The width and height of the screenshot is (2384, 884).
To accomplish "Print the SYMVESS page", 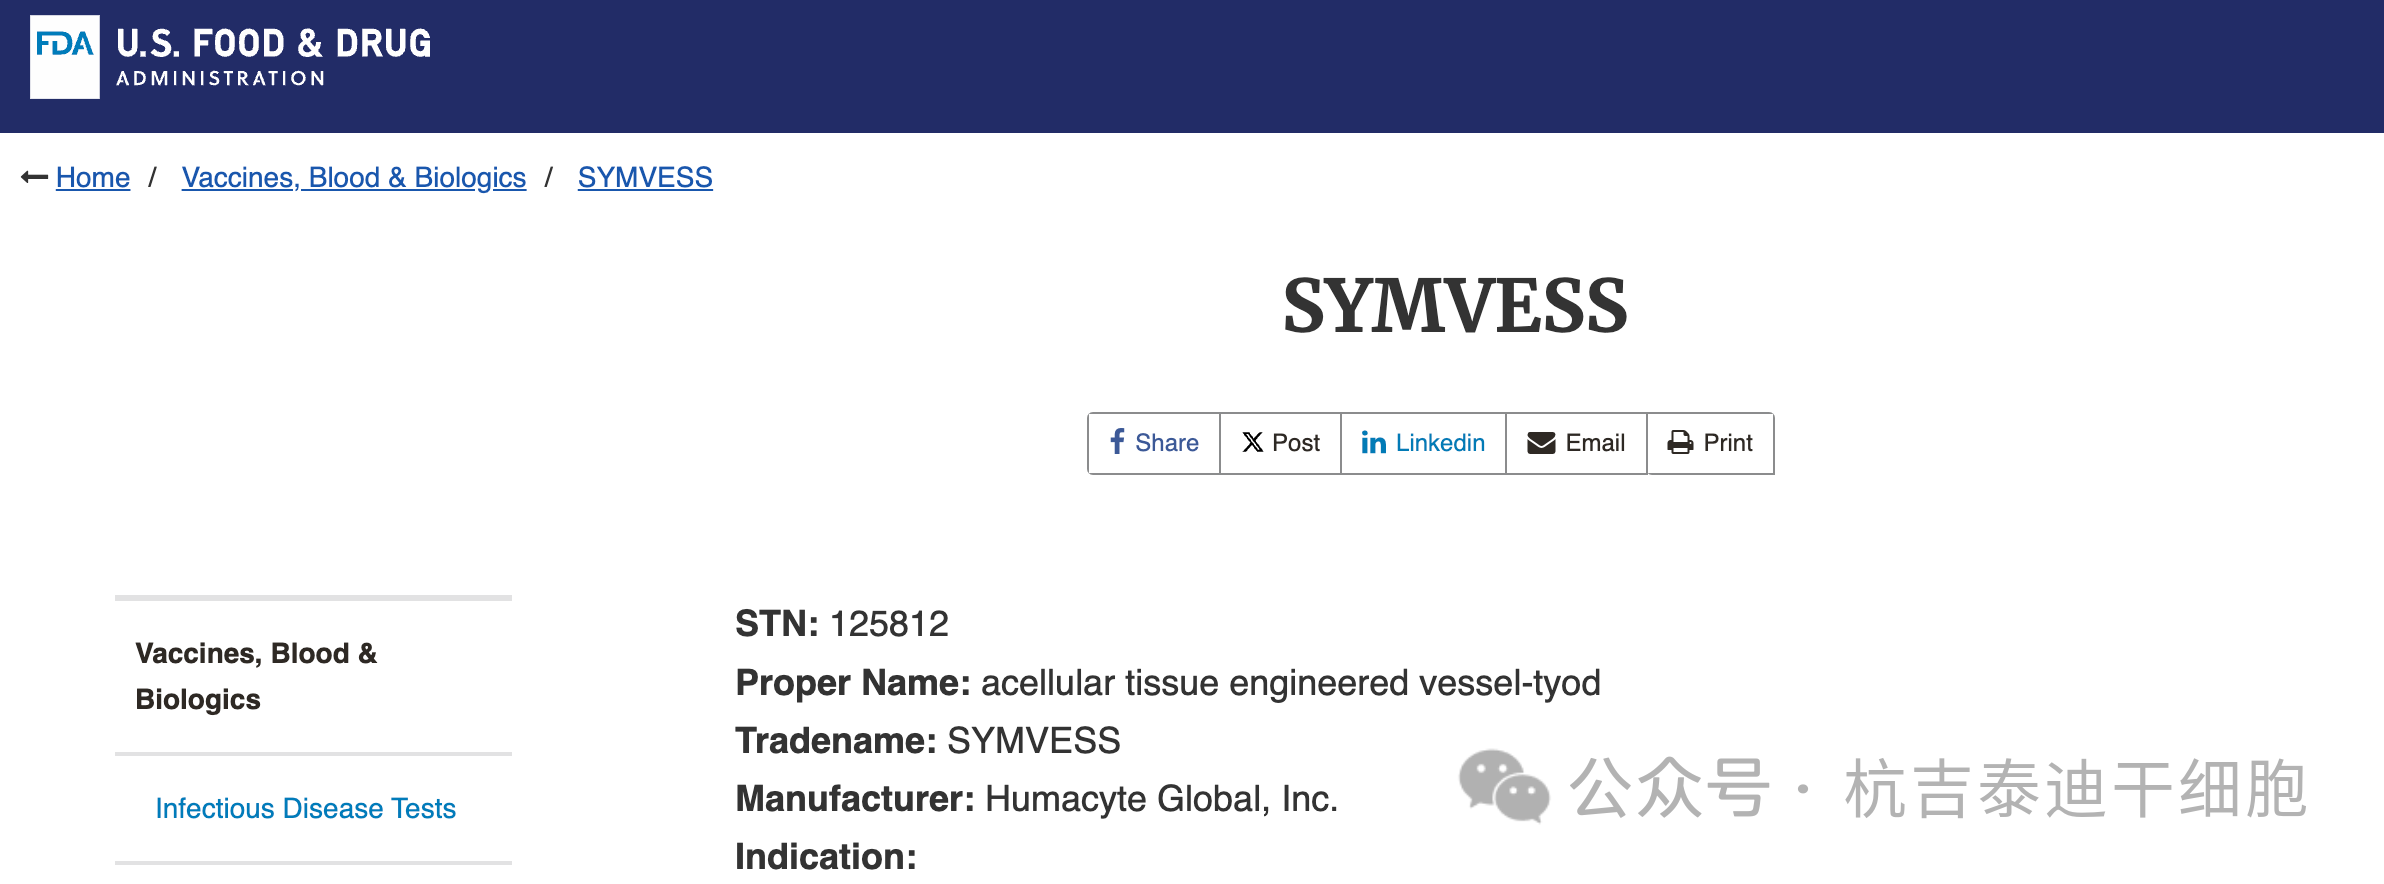I will (1710, 443).
